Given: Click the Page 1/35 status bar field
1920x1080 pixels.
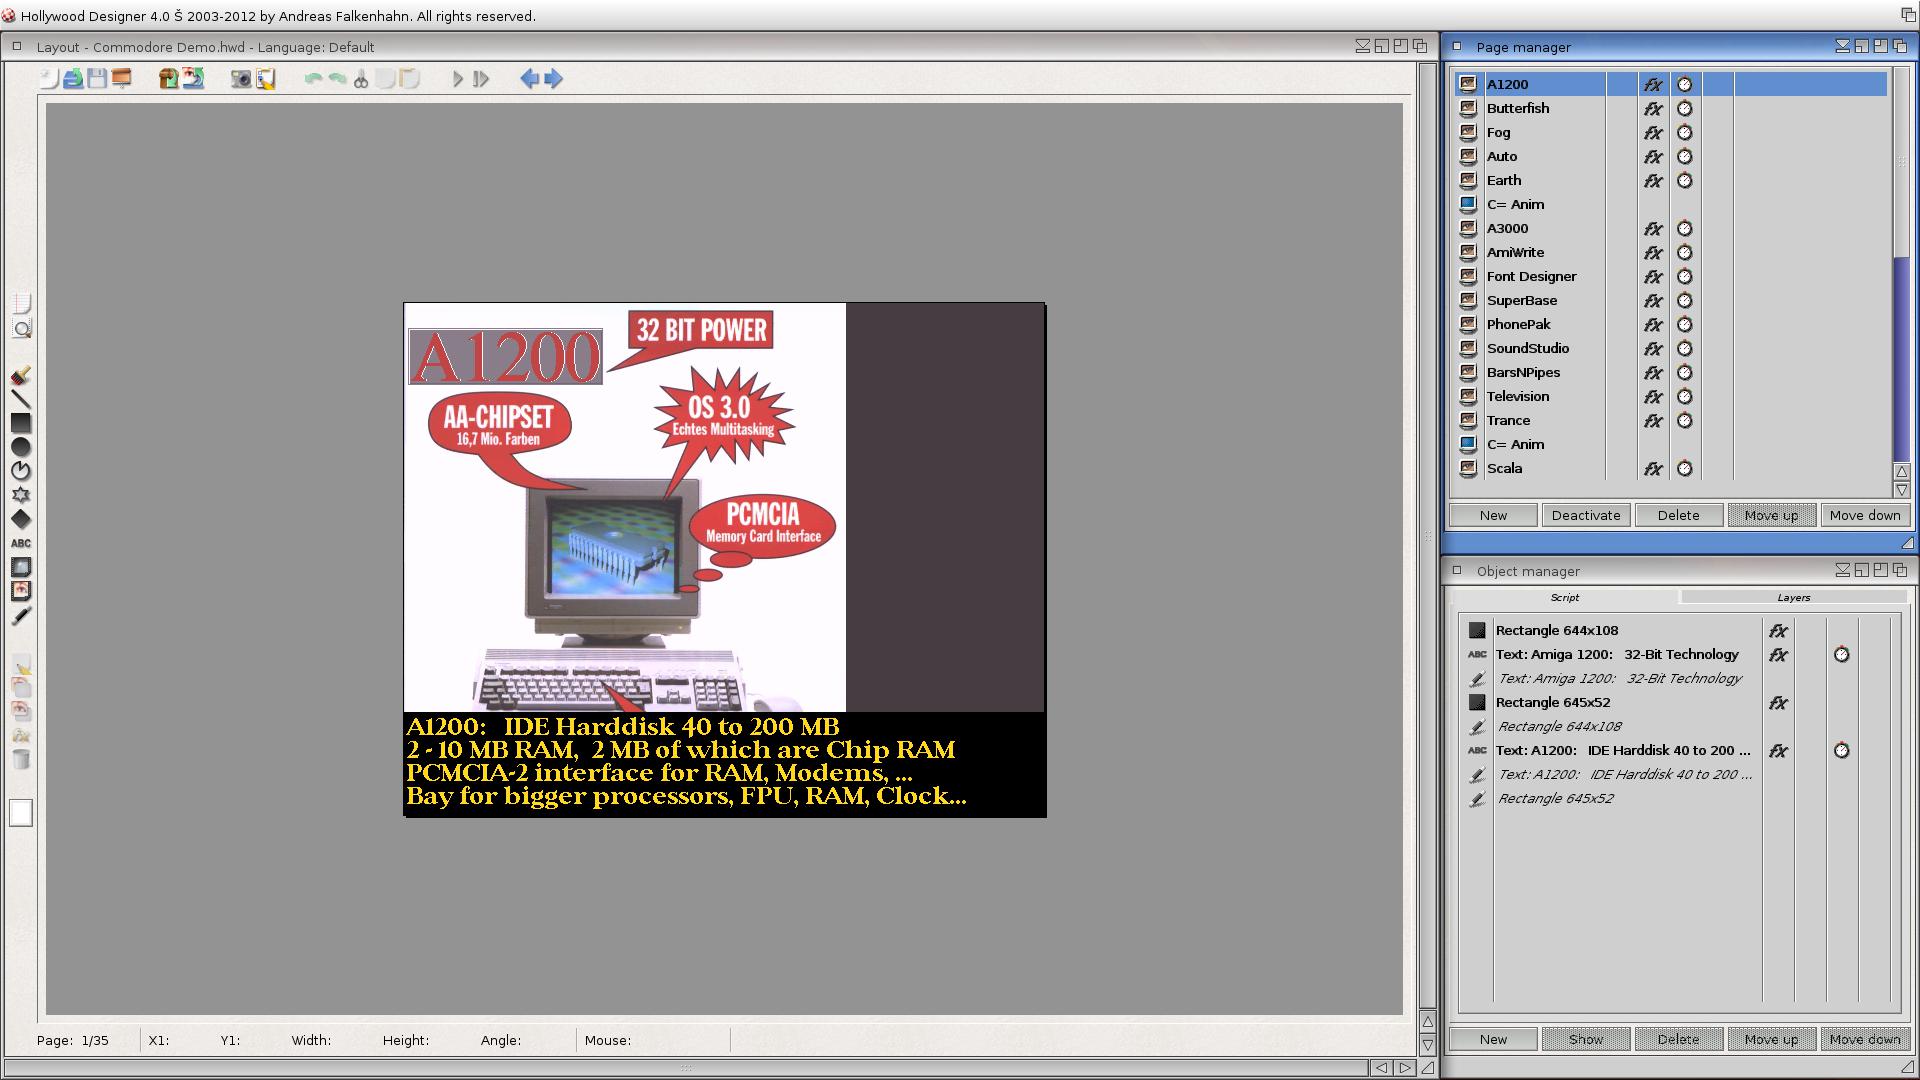Looking at the screenshot, I should click(73, 1040).
